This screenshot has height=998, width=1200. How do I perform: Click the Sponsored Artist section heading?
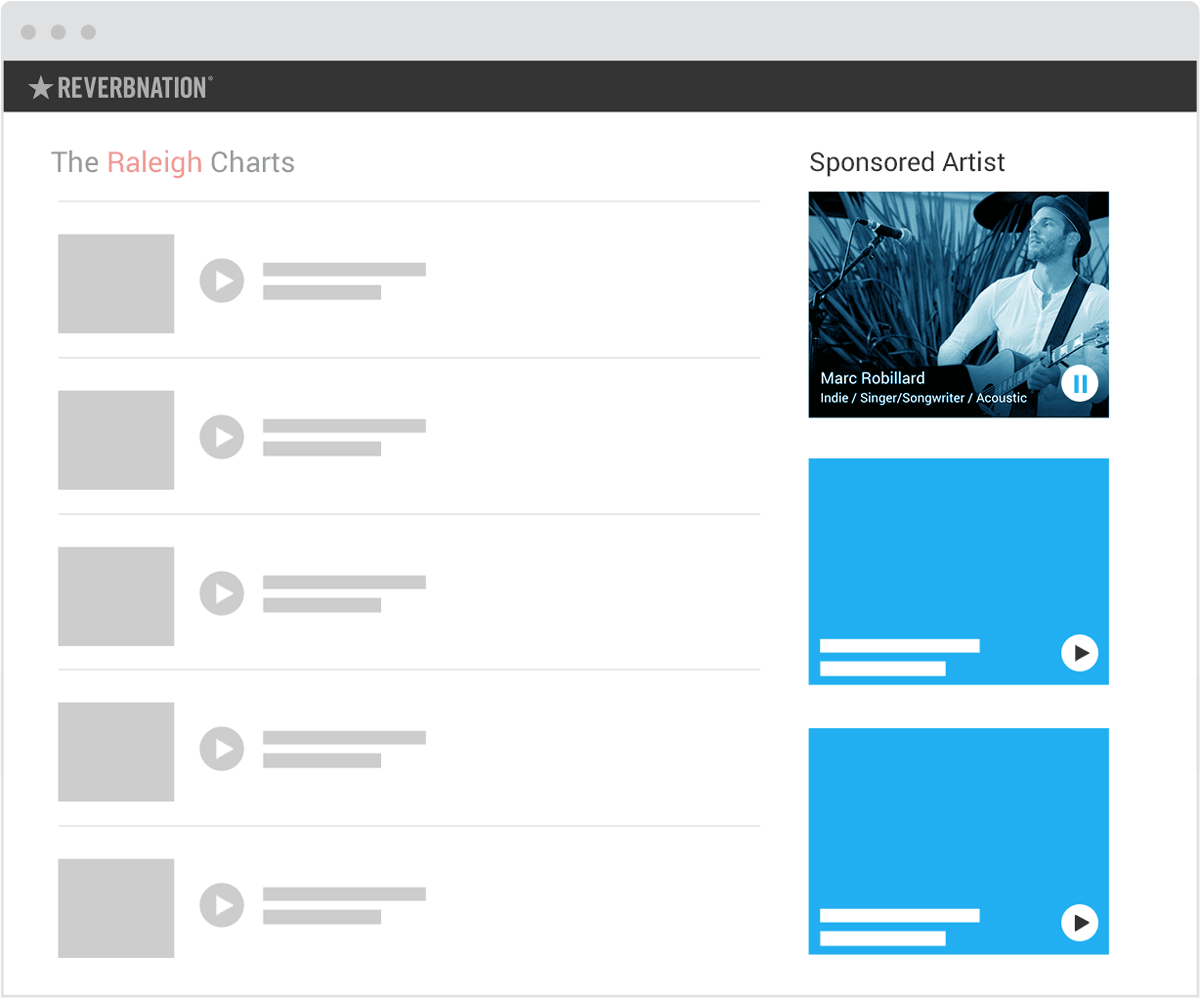pos(907,162)
